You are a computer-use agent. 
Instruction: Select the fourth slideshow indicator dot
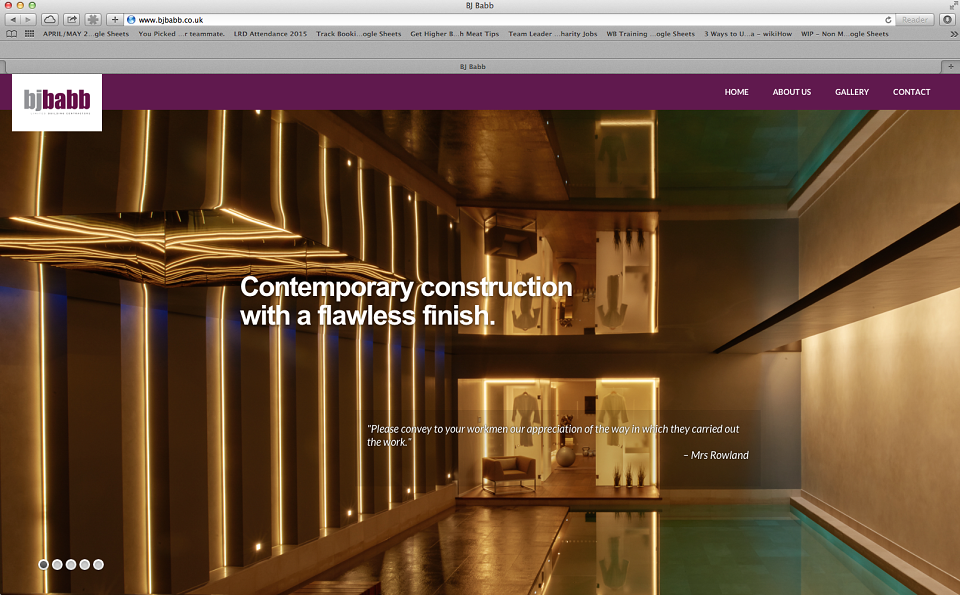click(x=84, y=564)
